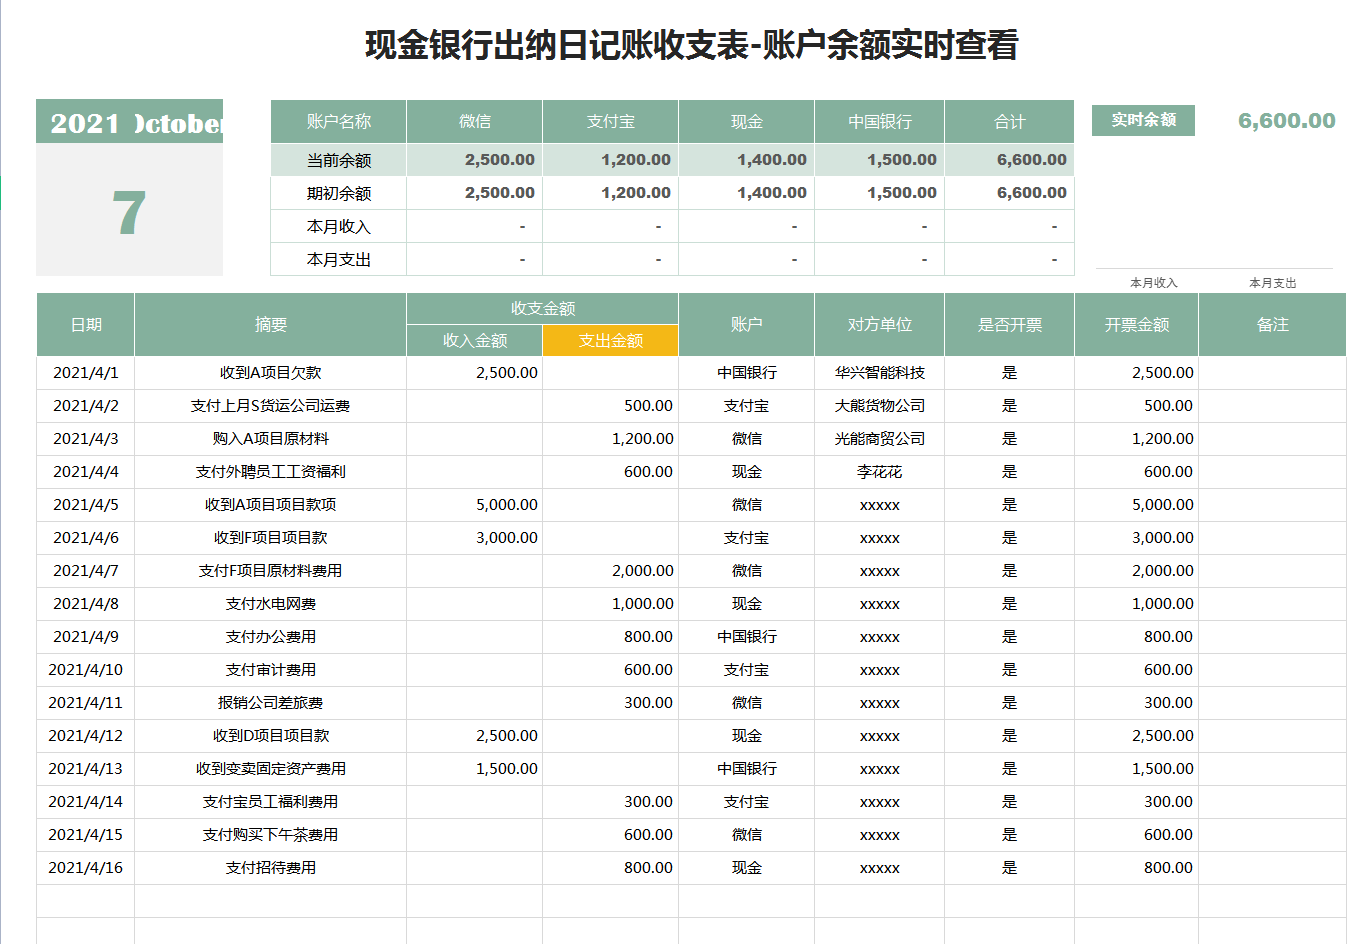Select the 现金 account column header
The width and height of the screenshot is (1355, 944).
pyautogui.click(x=746, y=121)
